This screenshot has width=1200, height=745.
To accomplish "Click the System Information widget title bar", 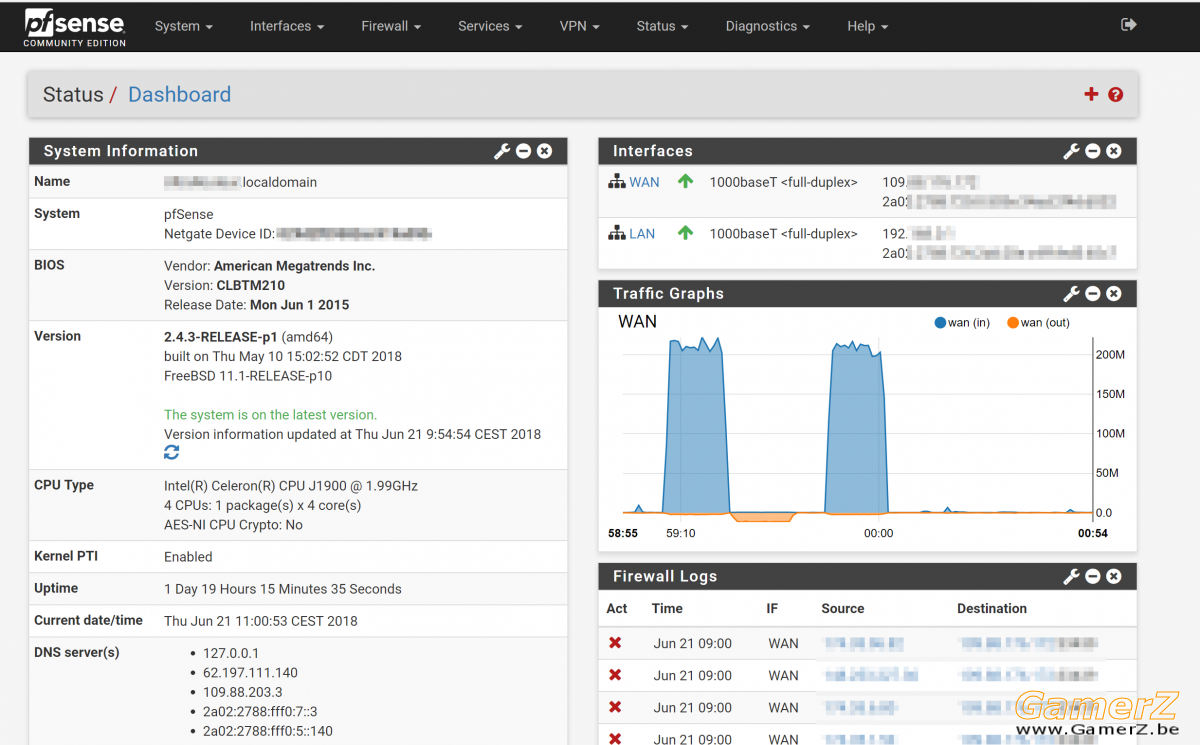I will tap(298, 151).
